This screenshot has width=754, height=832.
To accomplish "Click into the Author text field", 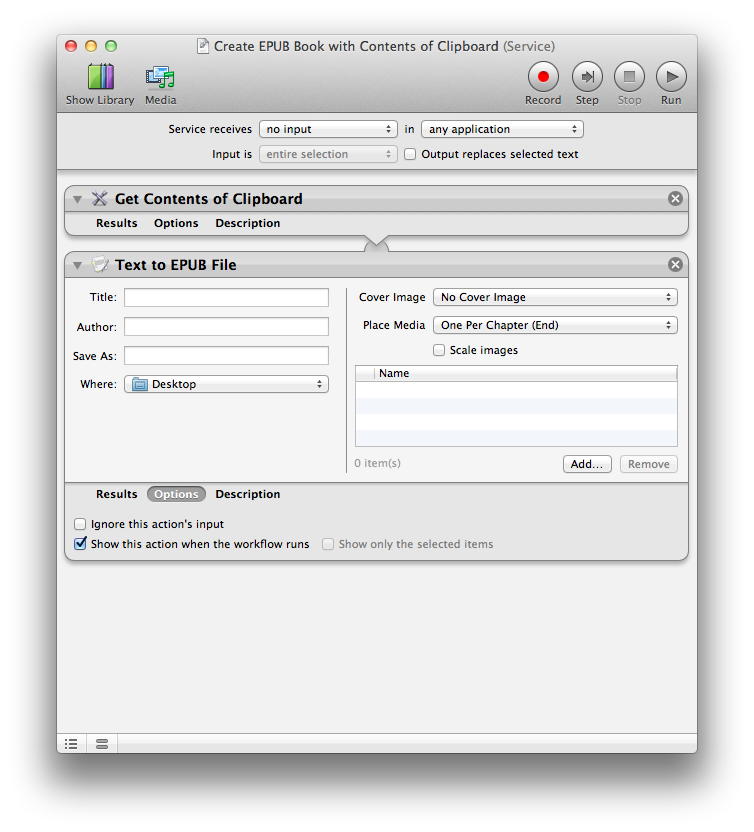I will click(x=227, y=326).
